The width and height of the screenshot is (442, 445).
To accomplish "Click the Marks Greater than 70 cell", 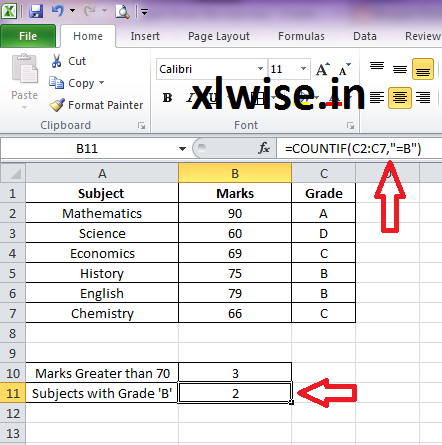I will point(102,373).
